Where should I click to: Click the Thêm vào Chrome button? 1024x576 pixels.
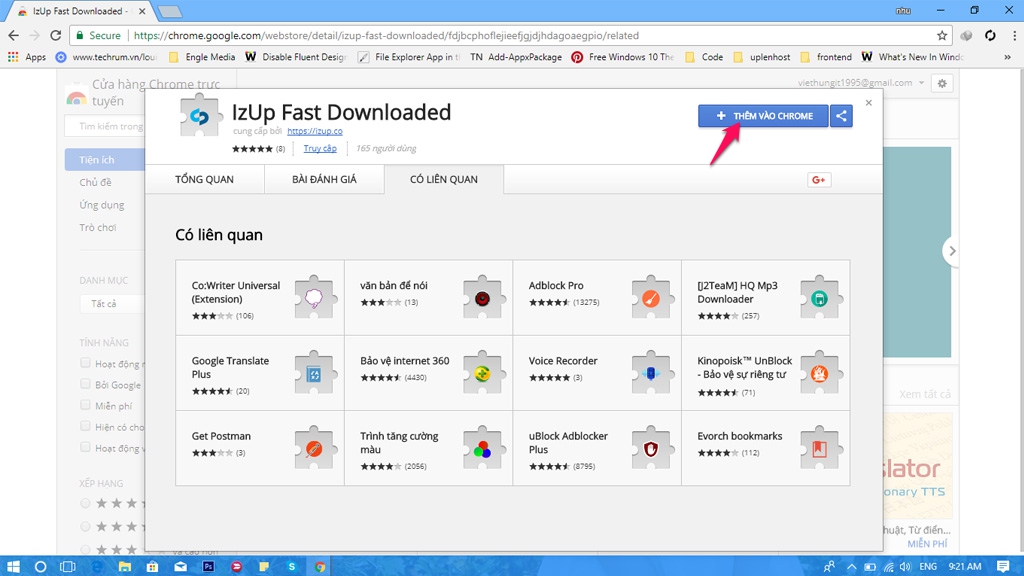[x=763, y=116]
